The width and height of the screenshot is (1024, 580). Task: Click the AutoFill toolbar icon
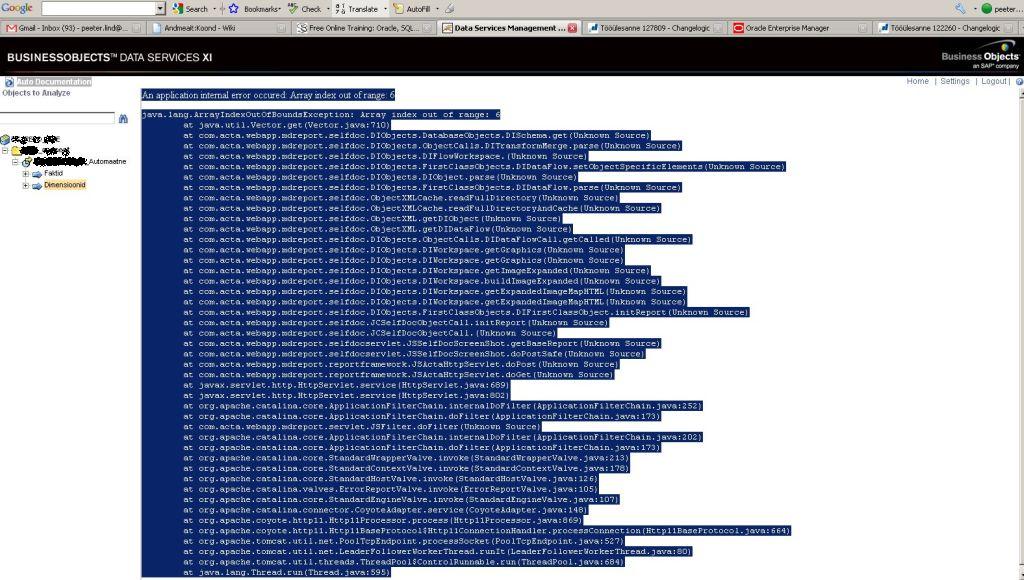tap(398, 8)
